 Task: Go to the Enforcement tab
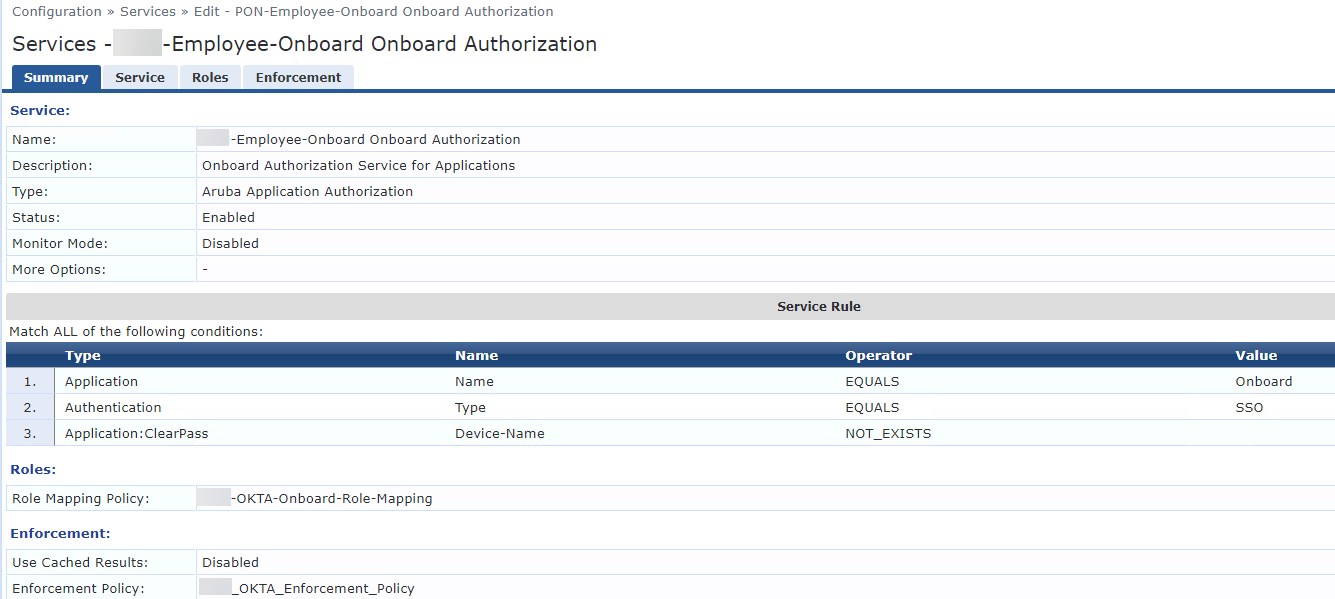[x=298, y=78]
